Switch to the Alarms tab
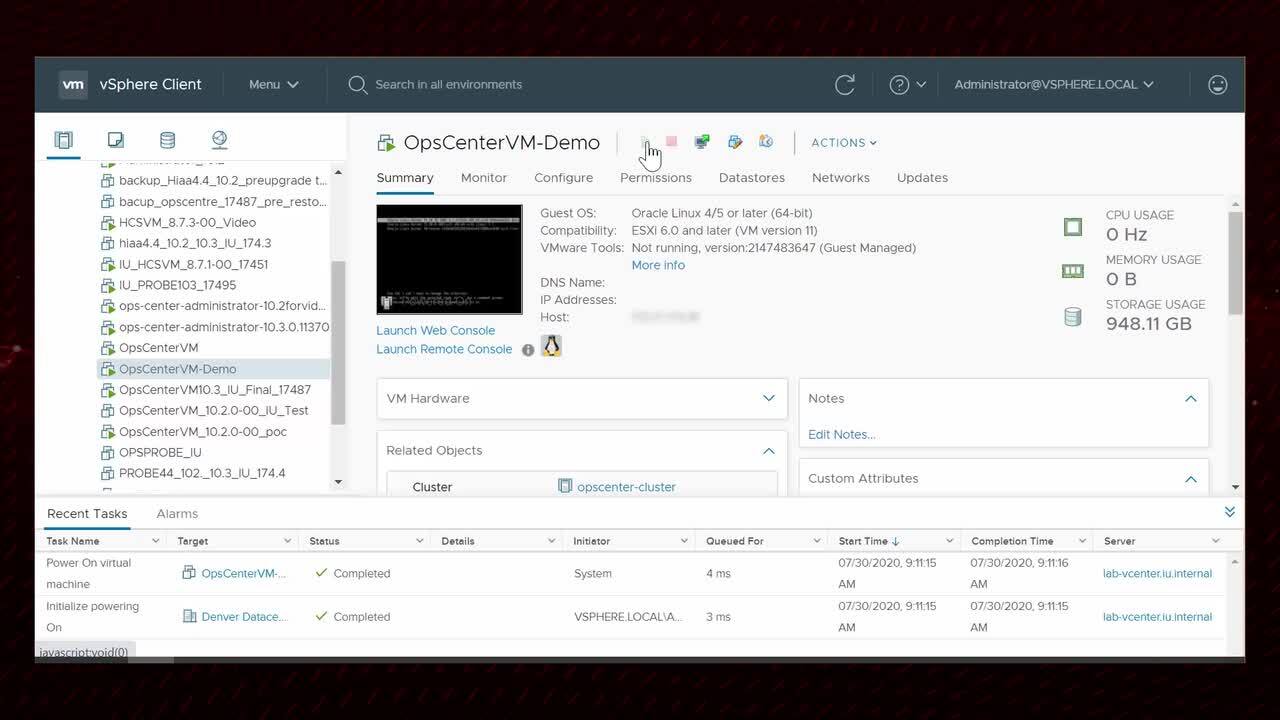The height and width of the screenshot is (720, 1280). pos(177,514)
